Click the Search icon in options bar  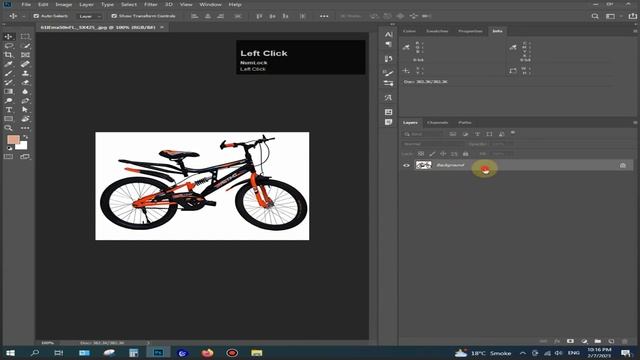tap(595, 16)
